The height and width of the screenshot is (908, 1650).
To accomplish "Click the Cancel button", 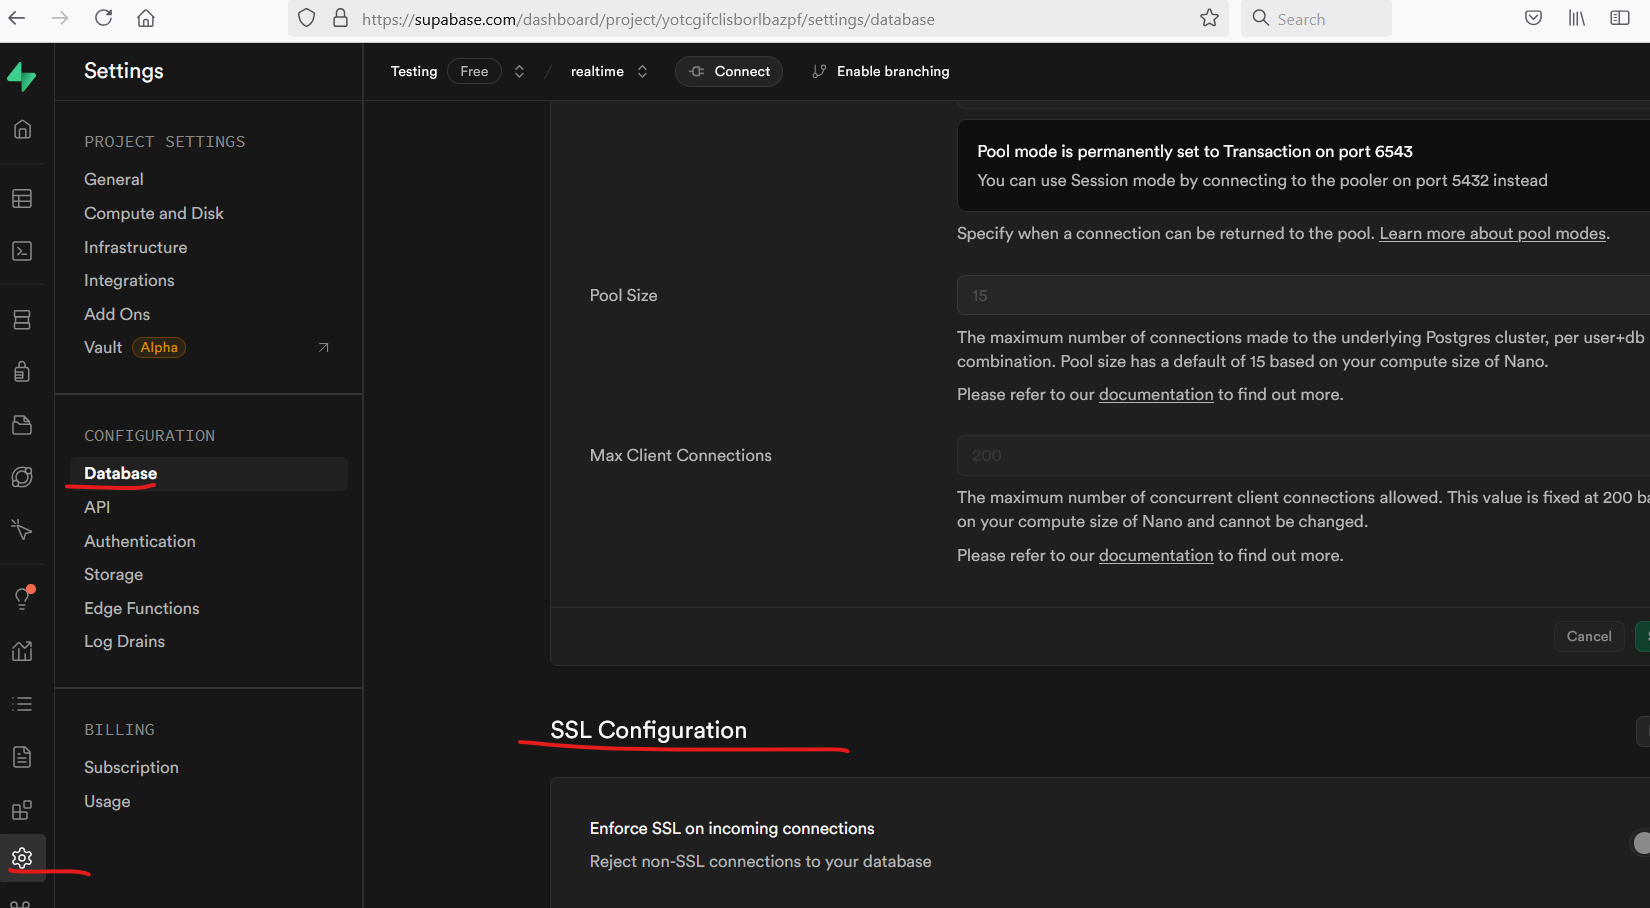I will tap(1589, 636).
